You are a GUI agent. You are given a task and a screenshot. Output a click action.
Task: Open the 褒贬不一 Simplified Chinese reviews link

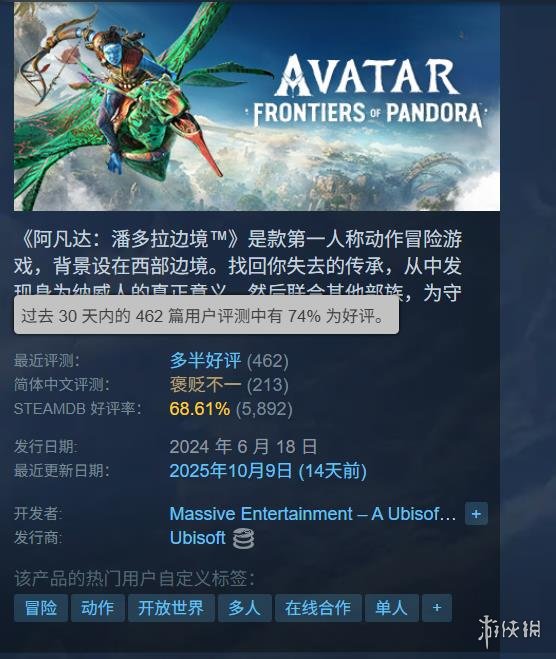(206, 385)
